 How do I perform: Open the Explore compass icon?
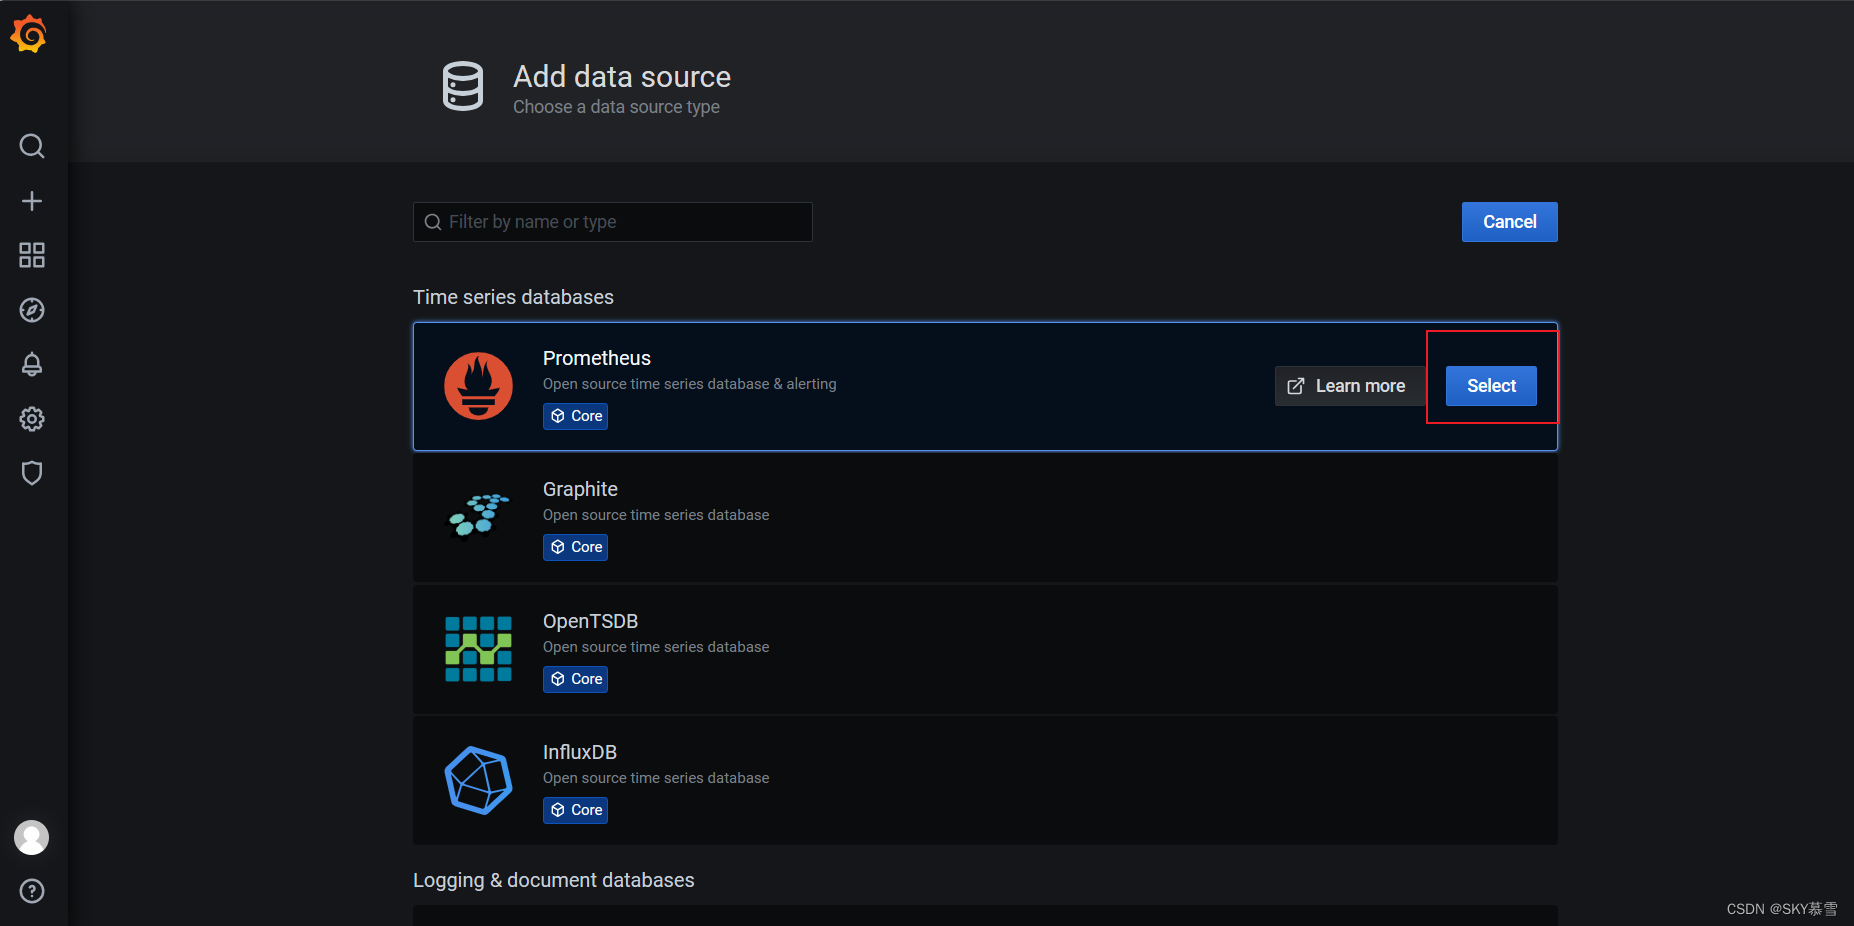tap(32, 310)
